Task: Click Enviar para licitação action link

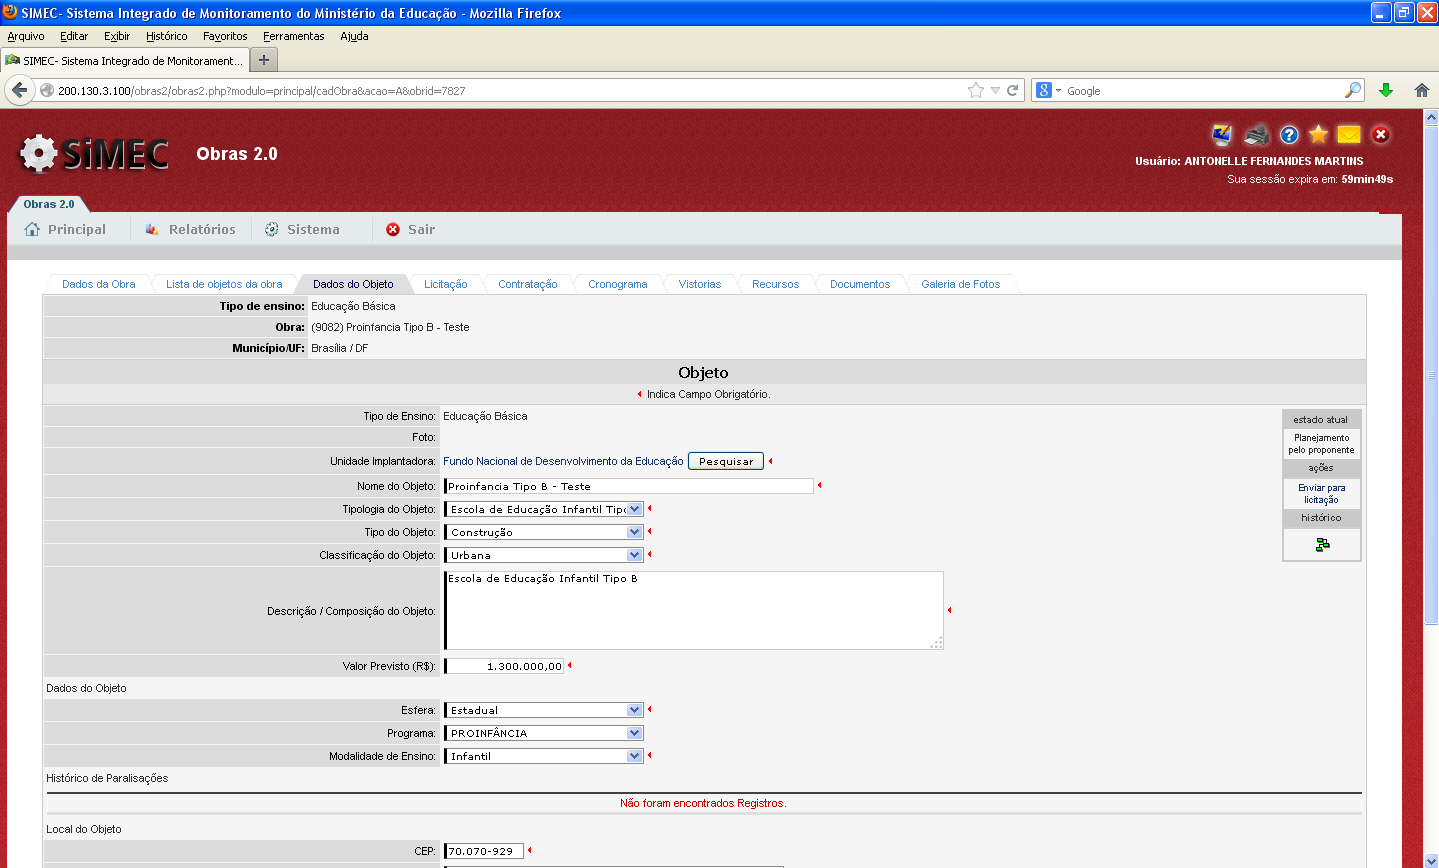Action: coord(1322,494)
